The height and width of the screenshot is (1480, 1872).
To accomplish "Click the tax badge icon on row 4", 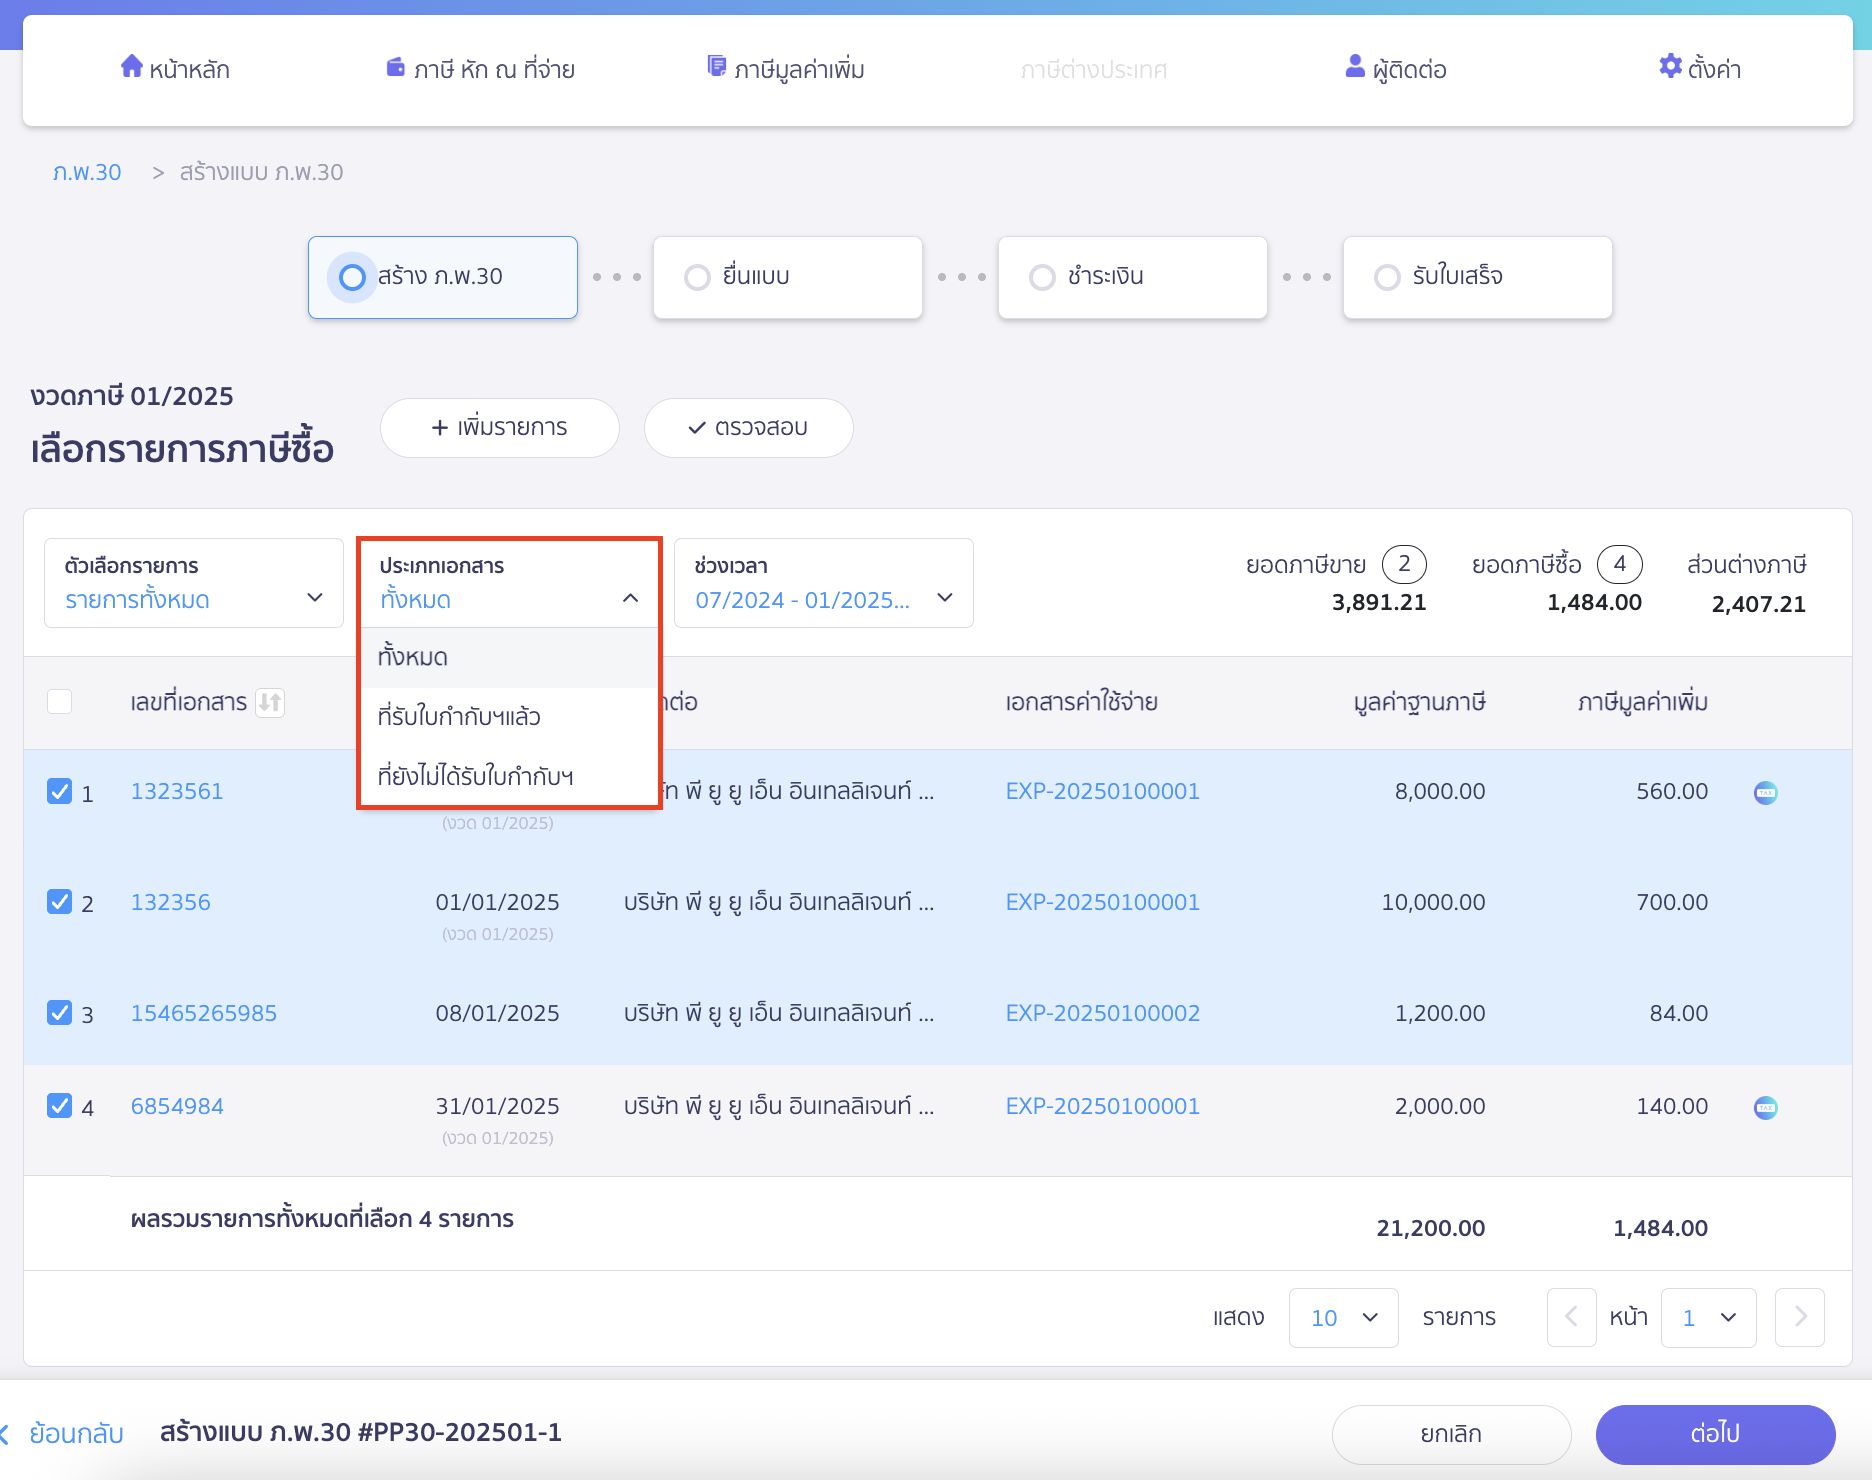I will tap(1765, 1108).
